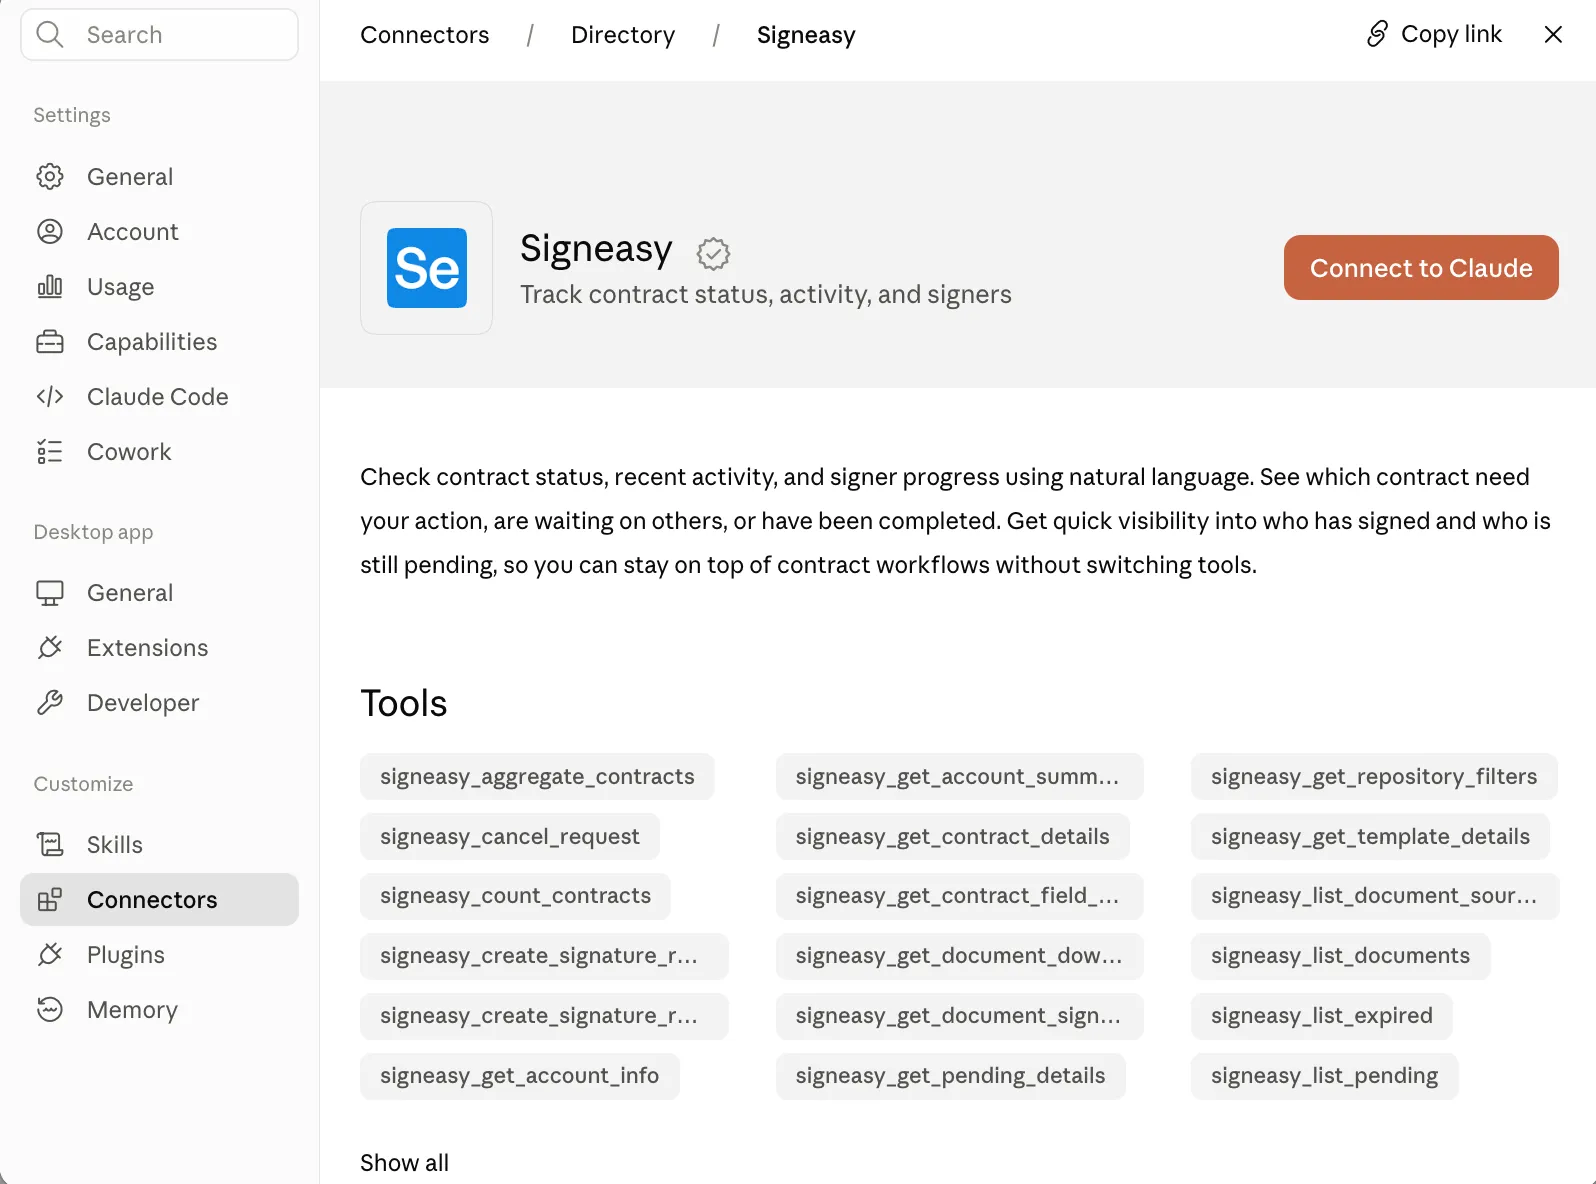Viewport: 1596px width, 1184px height.
Task: Open Claude Code via code brackets icon
Action: coord(50,397)
